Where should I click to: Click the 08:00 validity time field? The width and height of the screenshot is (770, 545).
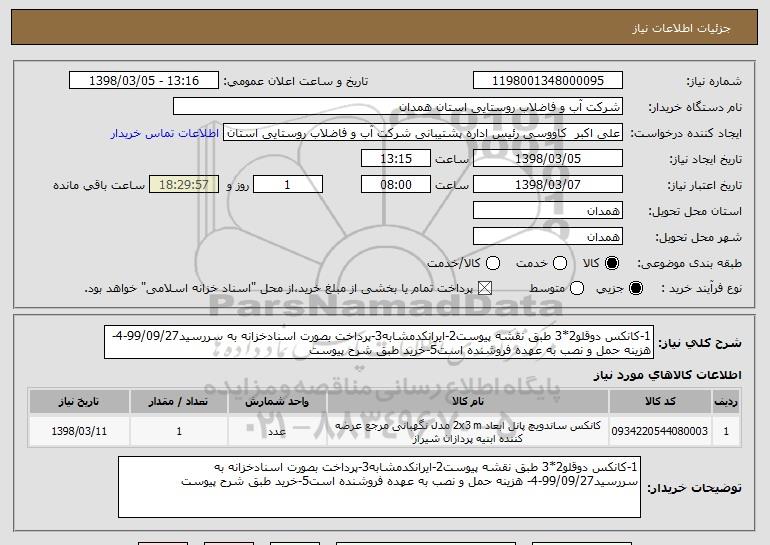coord(396,185)
